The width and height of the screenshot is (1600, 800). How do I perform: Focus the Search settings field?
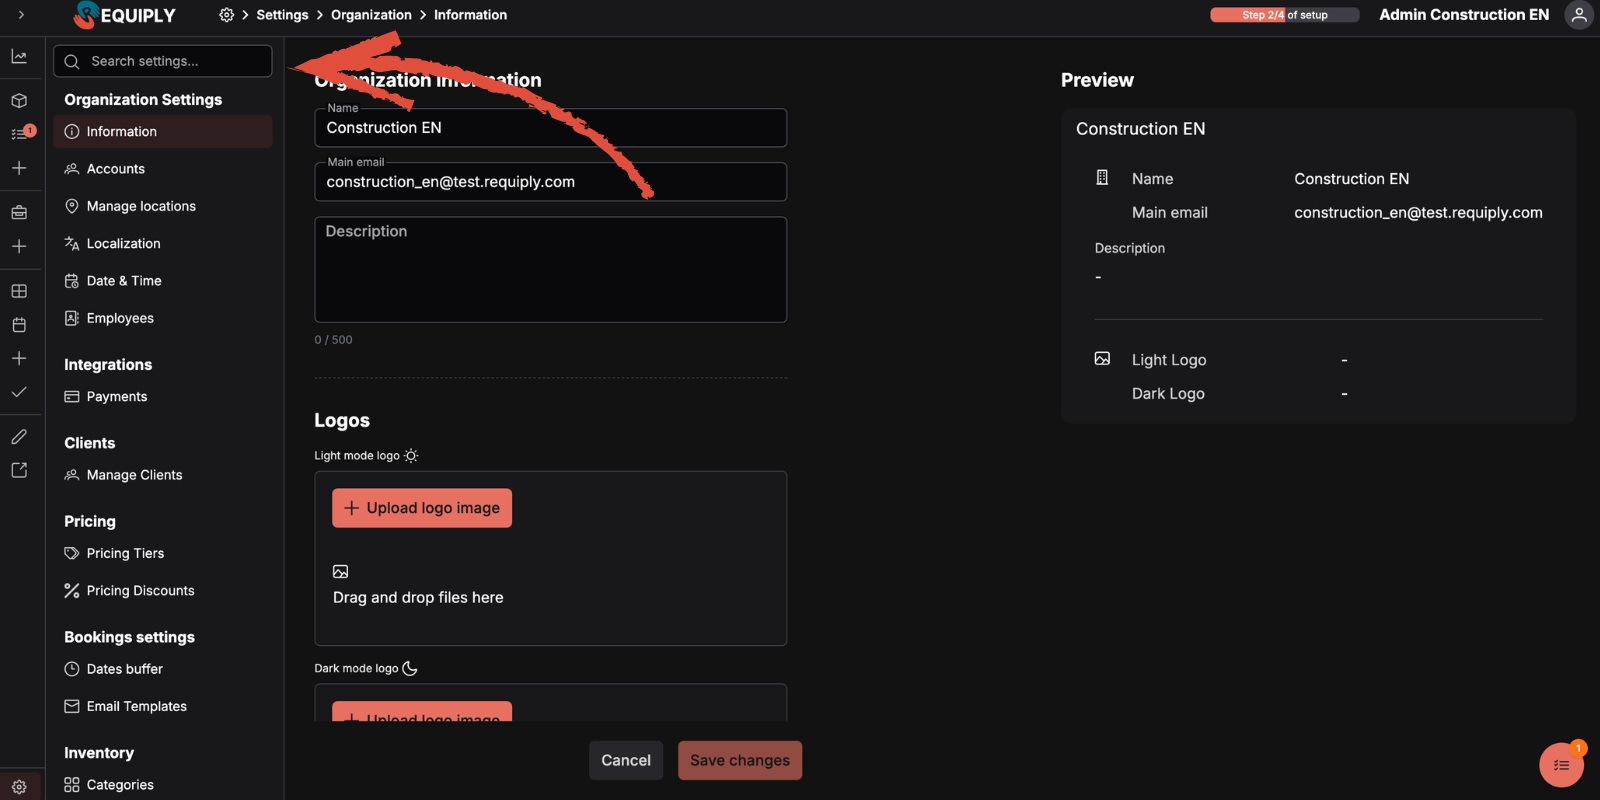coord(163,61)
